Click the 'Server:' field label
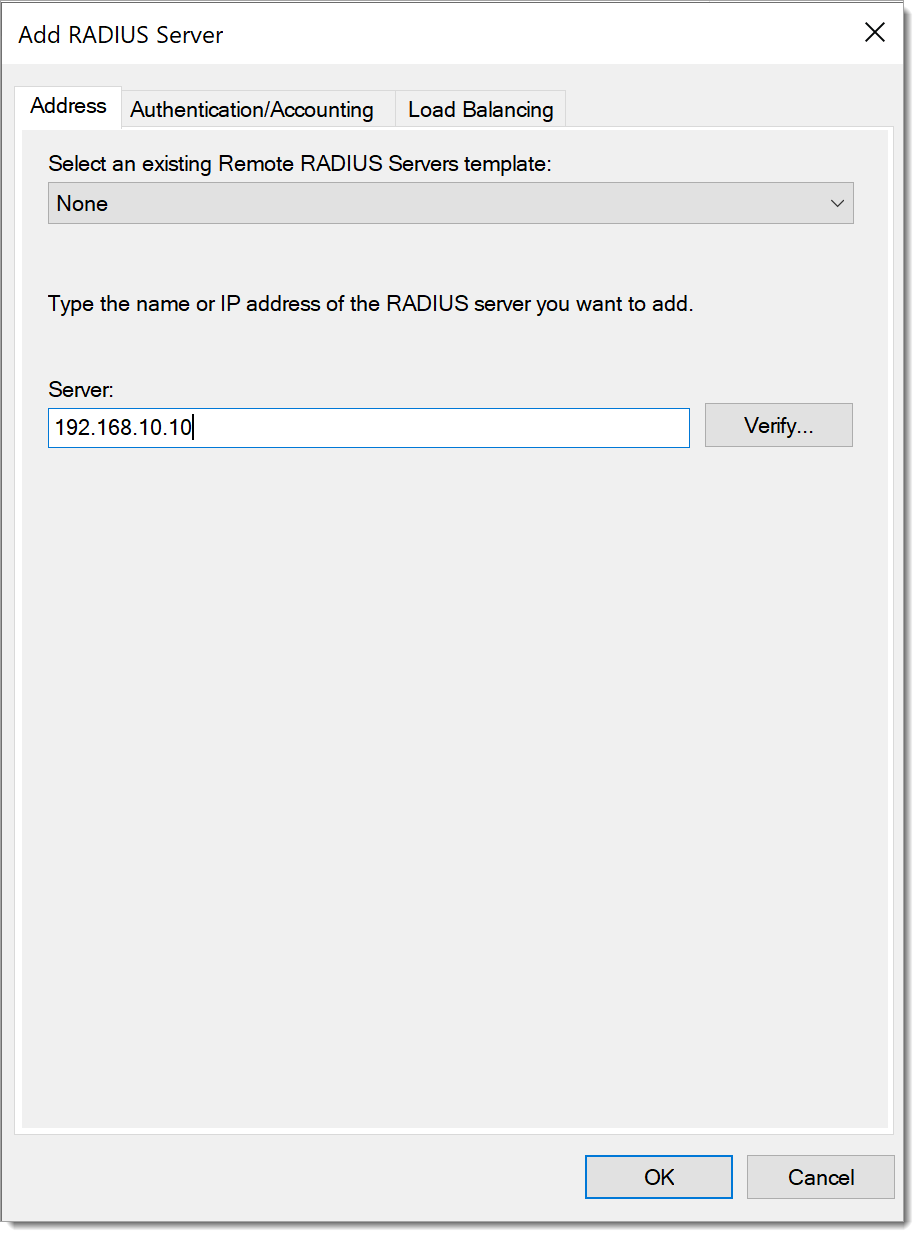The height and width of the screenshot is (1237, 919). pyautogui.click(x=81, y=389)
